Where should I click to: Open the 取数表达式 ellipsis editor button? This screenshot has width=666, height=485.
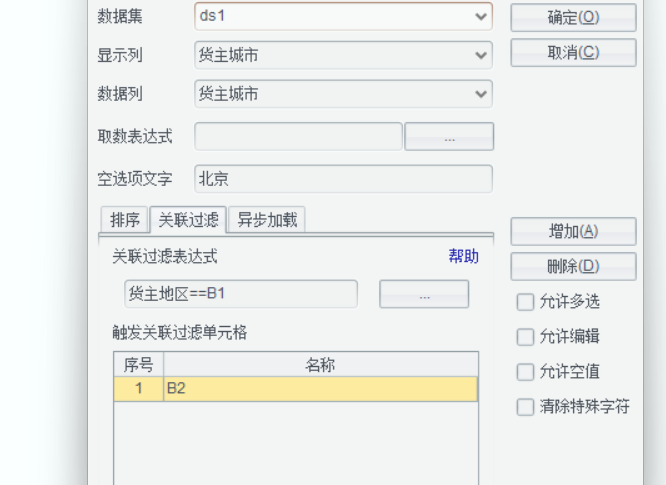click(x=449, y=137)
